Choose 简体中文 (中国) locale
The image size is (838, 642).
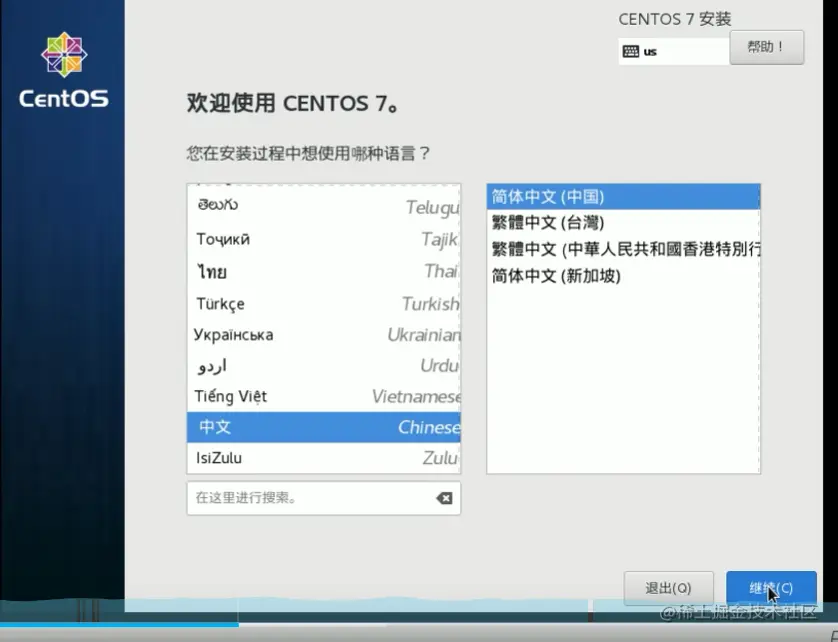click(623, 197)
